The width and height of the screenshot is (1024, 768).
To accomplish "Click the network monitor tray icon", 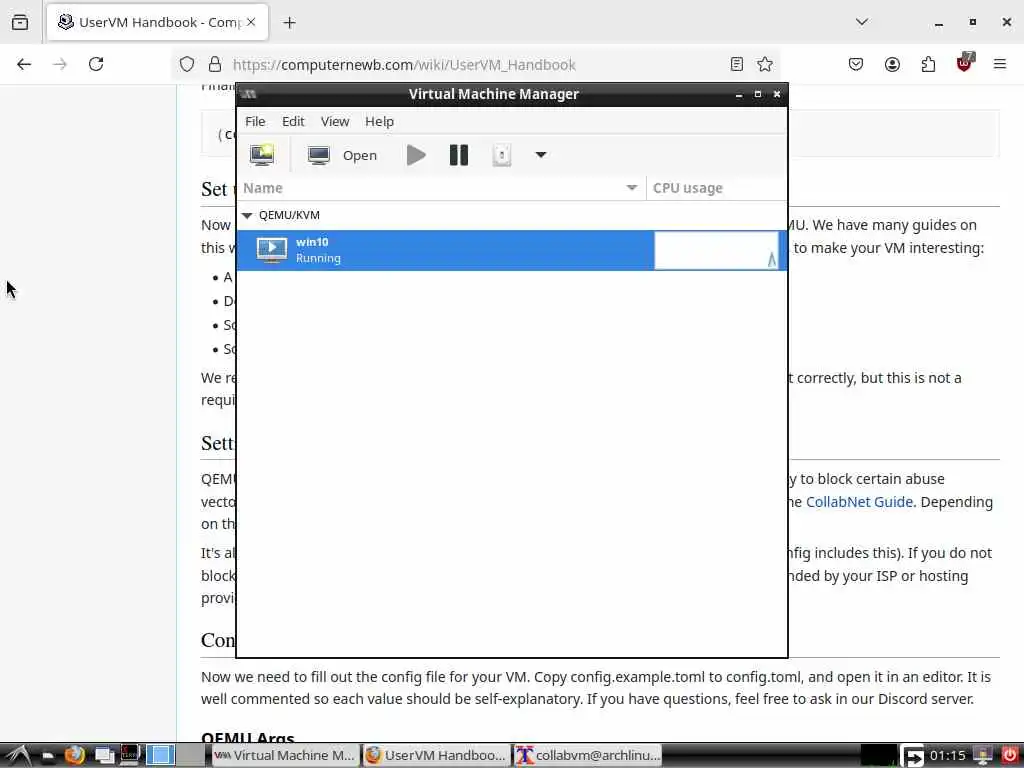I will (982, 755).
